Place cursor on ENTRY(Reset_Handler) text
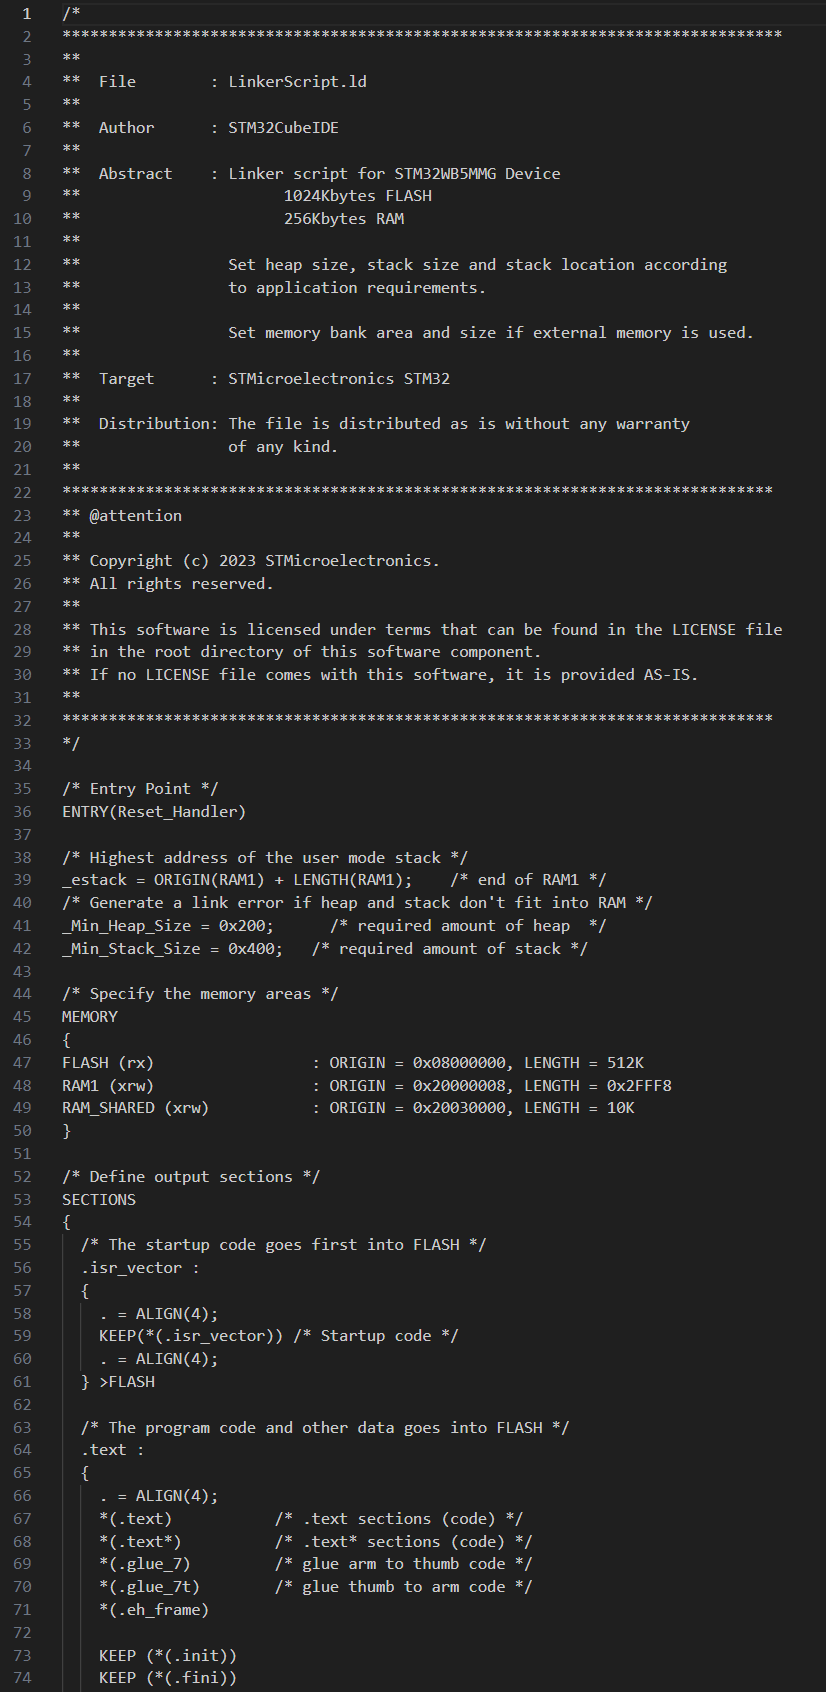Viewport: 826px width, 1692px height. [153, 812]
